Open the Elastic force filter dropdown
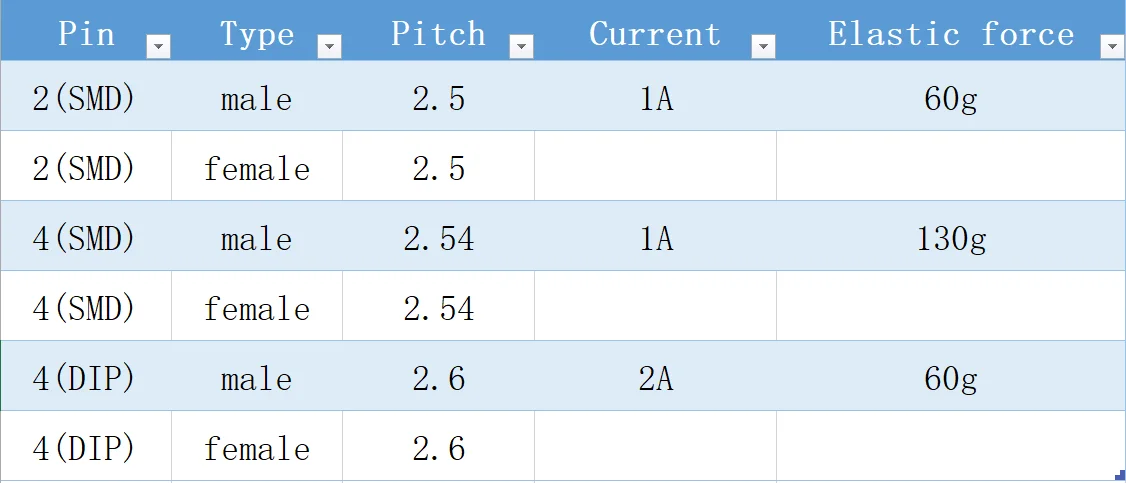 (x=1112, y=46)
